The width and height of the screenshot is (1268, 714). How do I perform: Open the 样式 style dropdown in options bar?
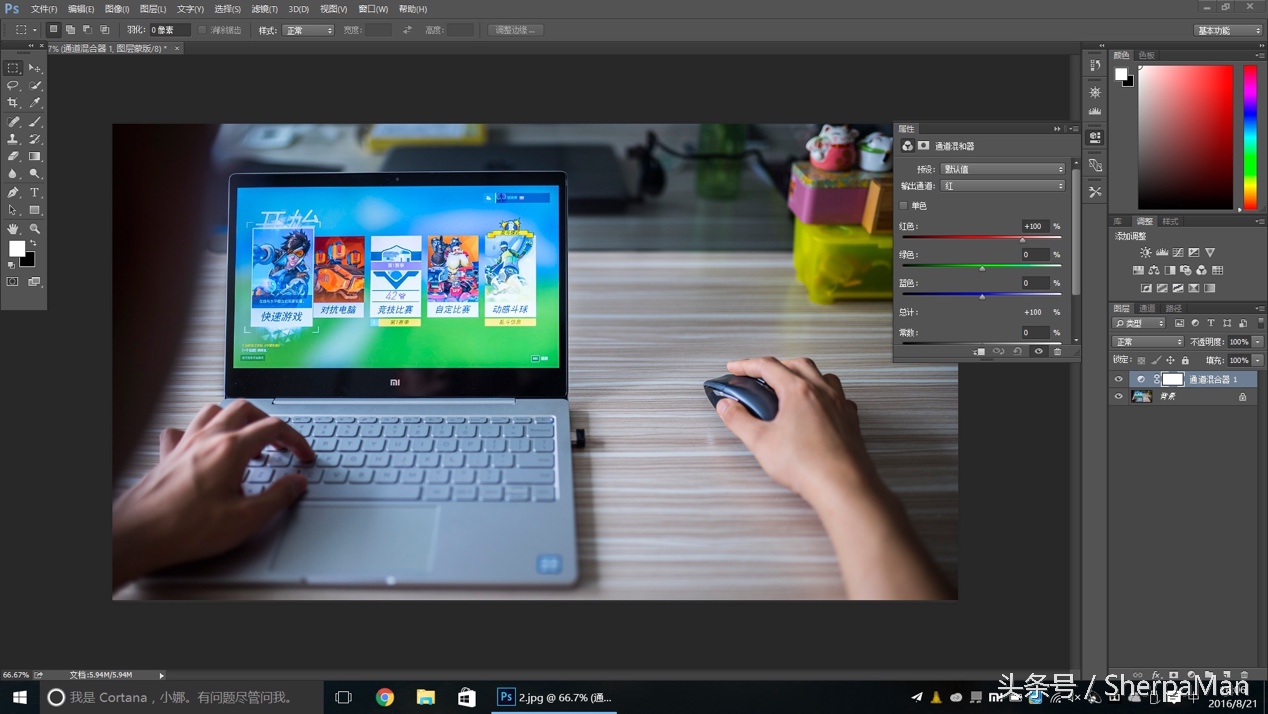(x=308, y=31)
